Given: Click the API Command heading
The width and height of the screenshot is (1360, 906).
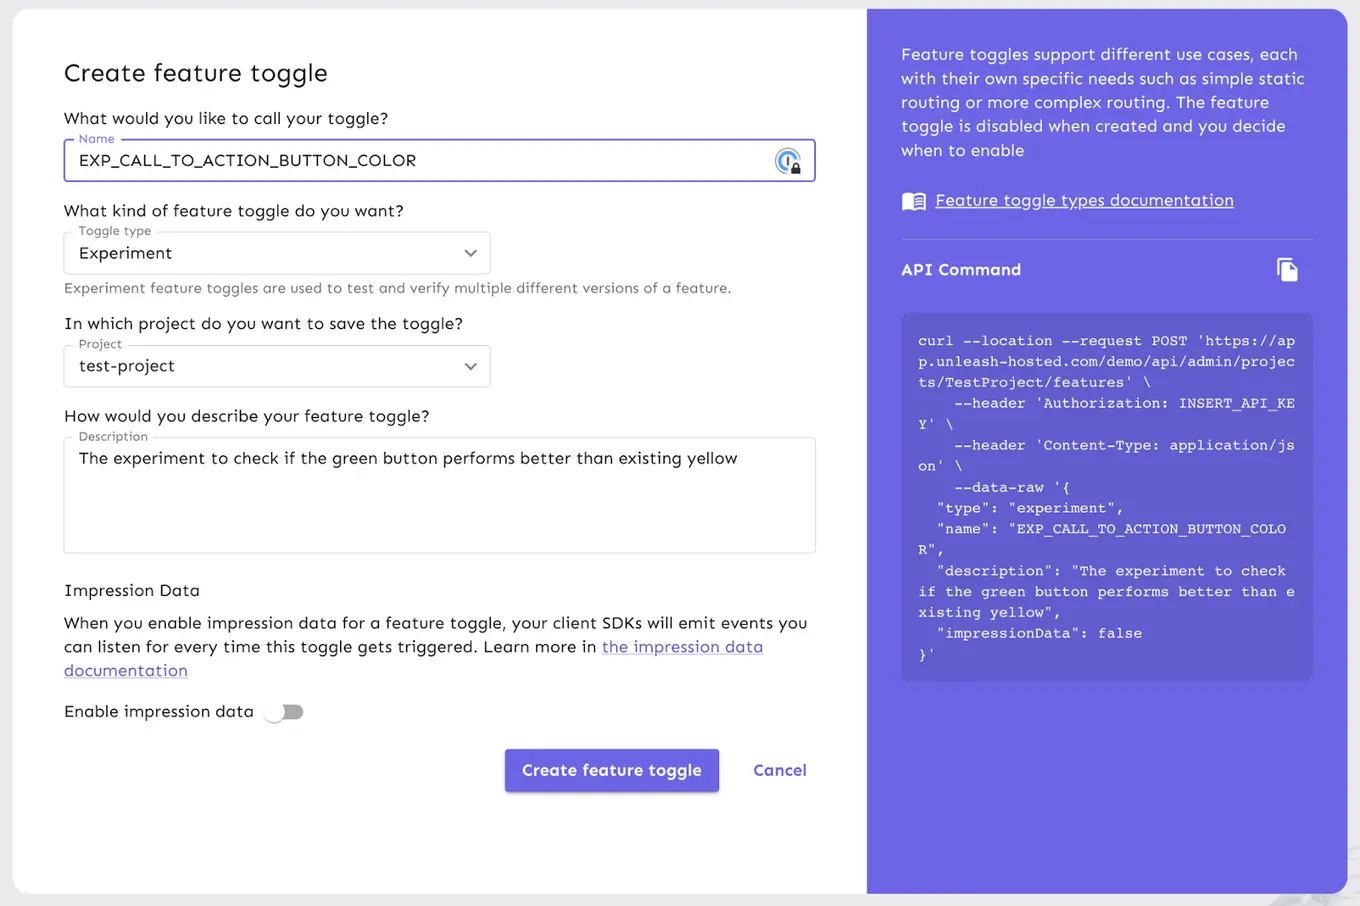Looking at the screenshot, I should click(961, 269).
